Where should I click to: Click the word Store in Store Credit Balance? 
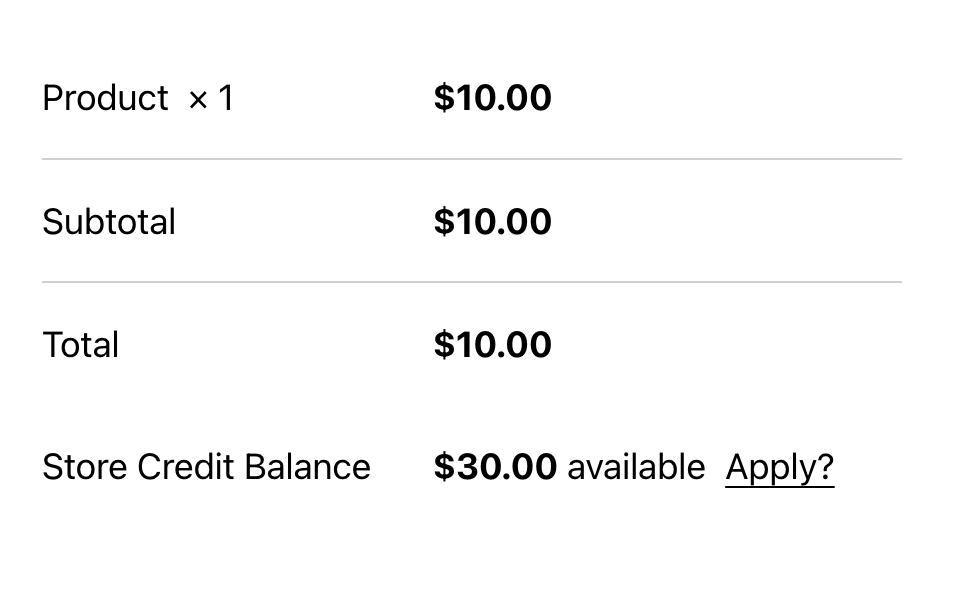(x=85, y=467)
